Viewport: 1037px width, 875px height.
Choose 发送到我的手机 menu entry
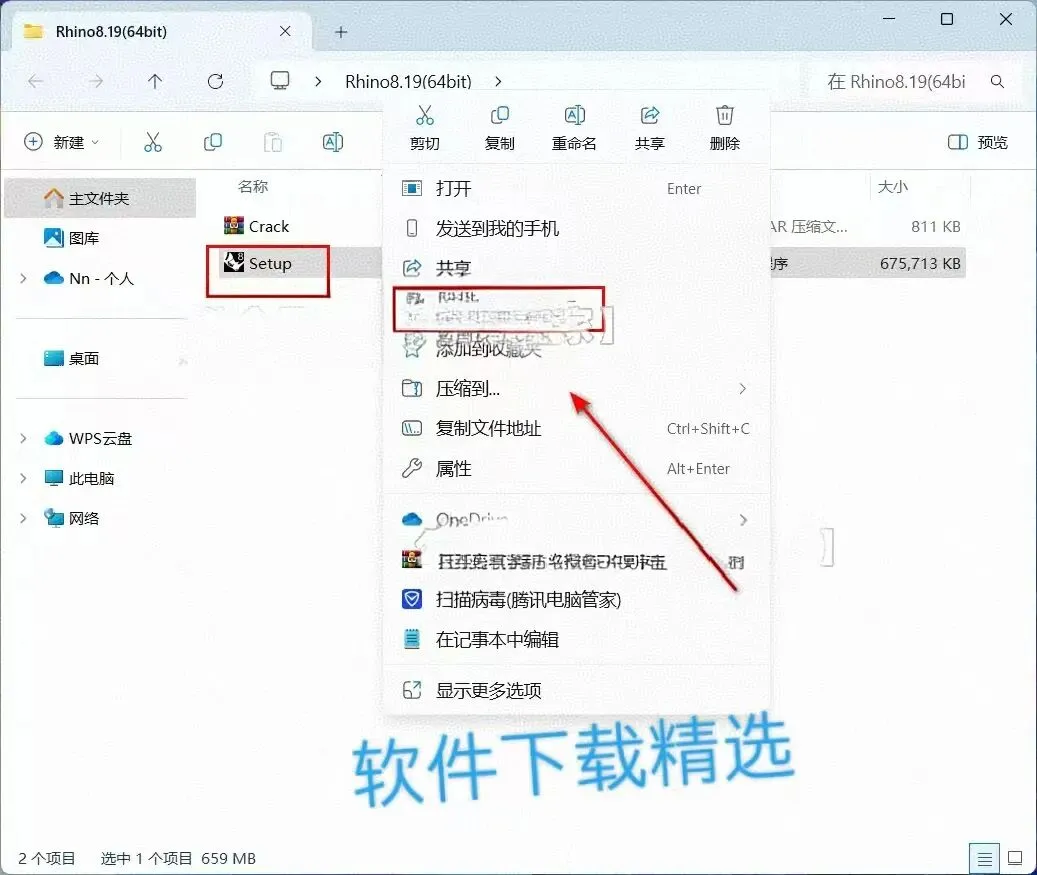(576, 229)
